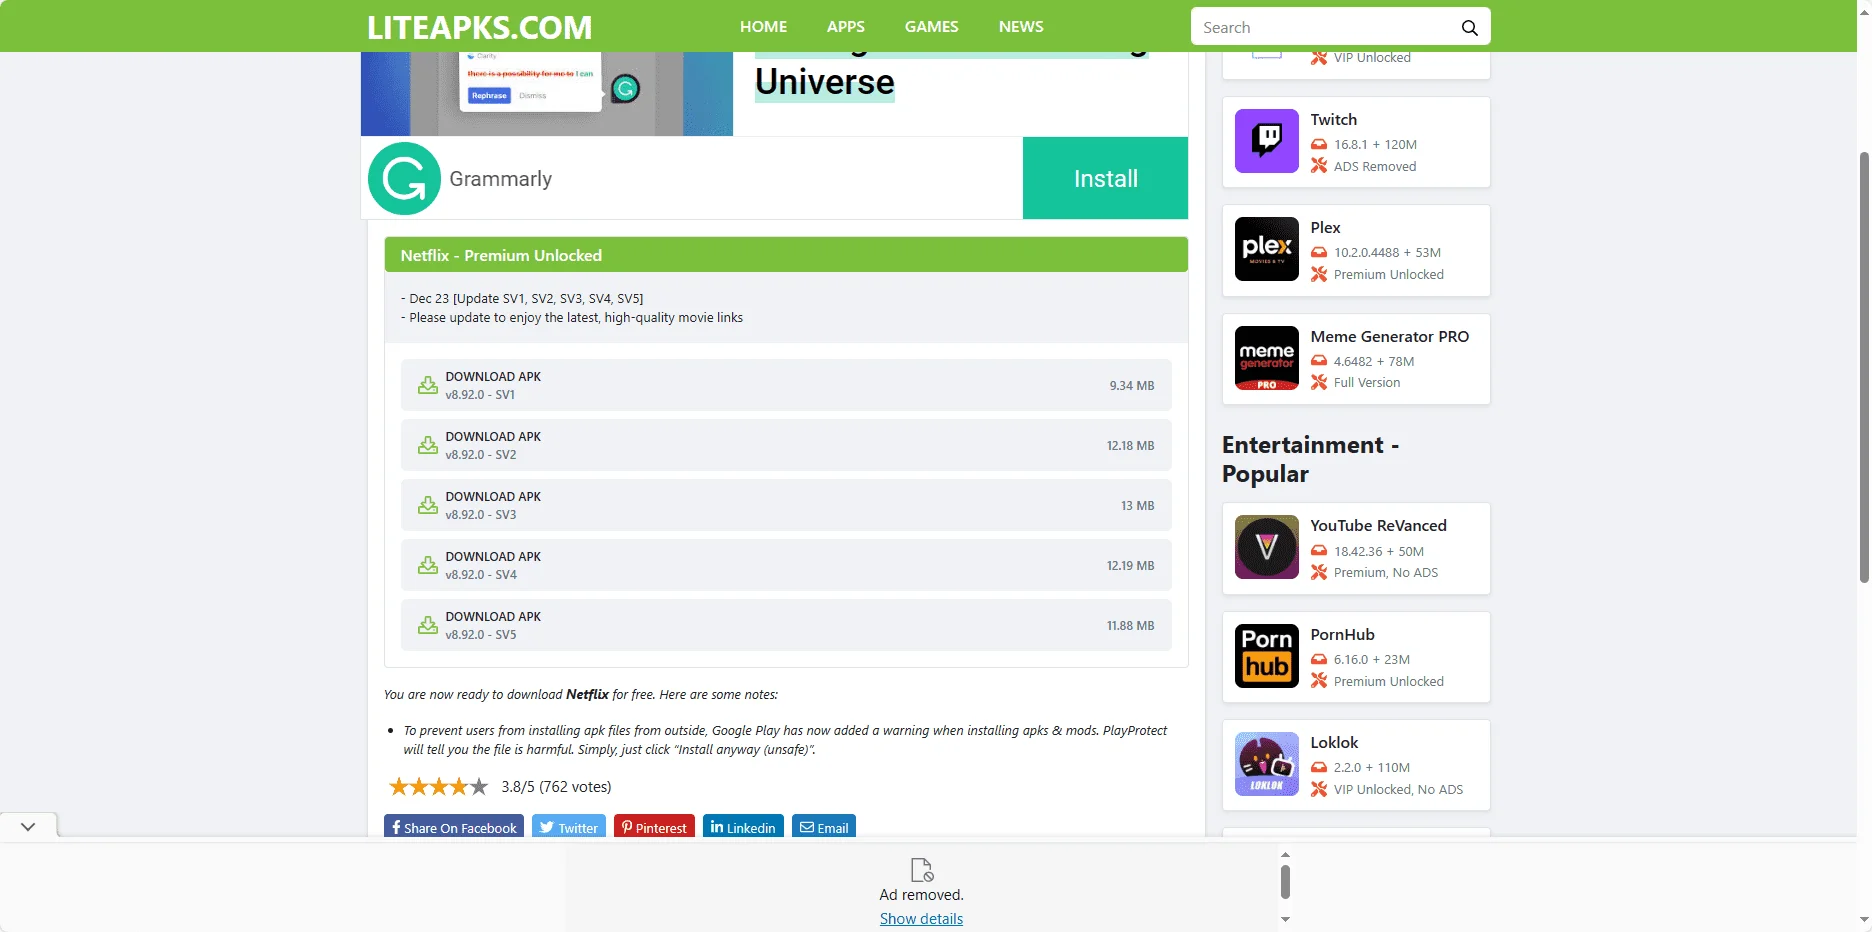Click the Show details link
This screenshot has height=932, width=1872.
click(x=921, y=919)
